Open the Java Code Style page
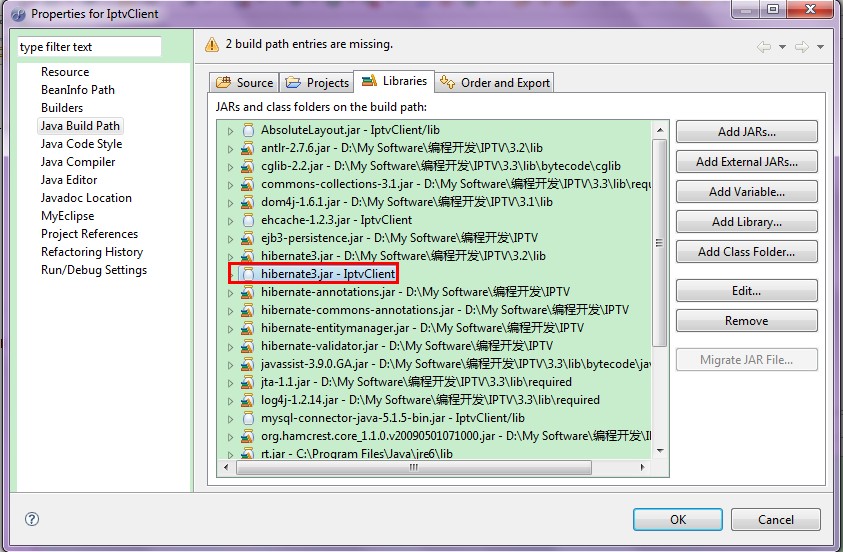Screen dimensions: 843x552 pyautogui.click(x=81, y=144)
